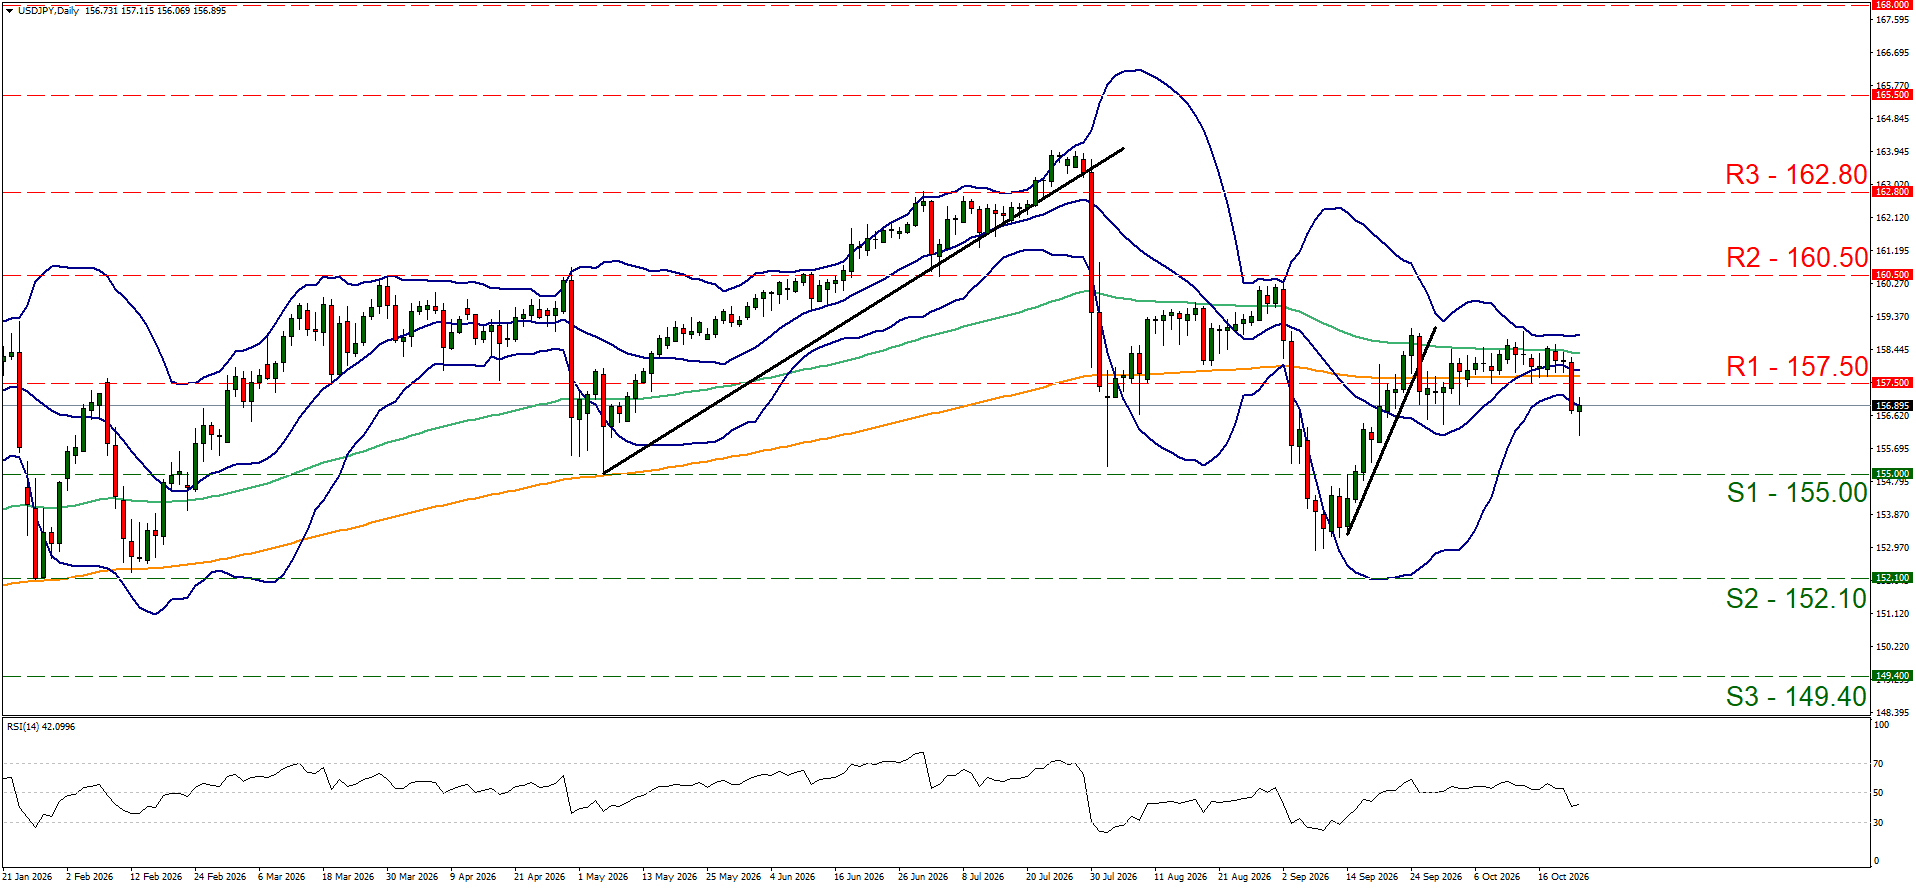Click the USDJPY,Daily chart title dropdown arrow
The width and height of the screenshot is (1916, 888).
(9, 10)
